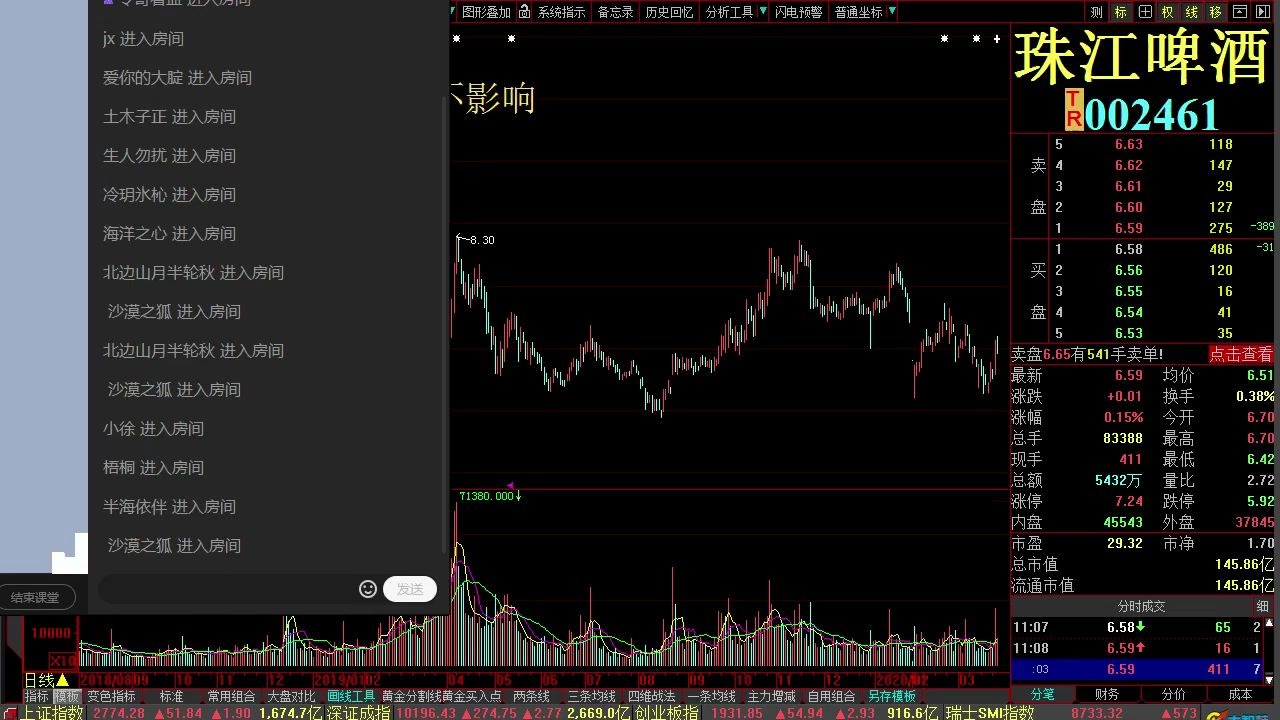Switch to the 分价 tab

point(1174,694)
